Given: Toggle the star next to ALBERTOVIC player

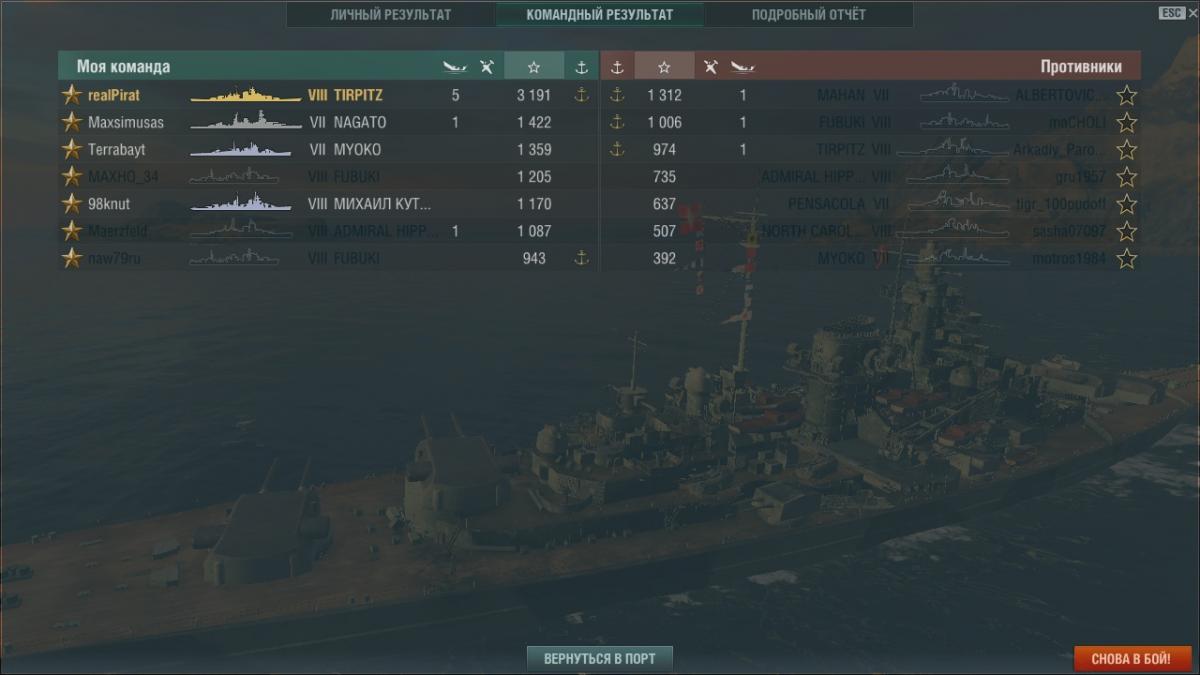Looking at the screenshot, I should 1127,95.
